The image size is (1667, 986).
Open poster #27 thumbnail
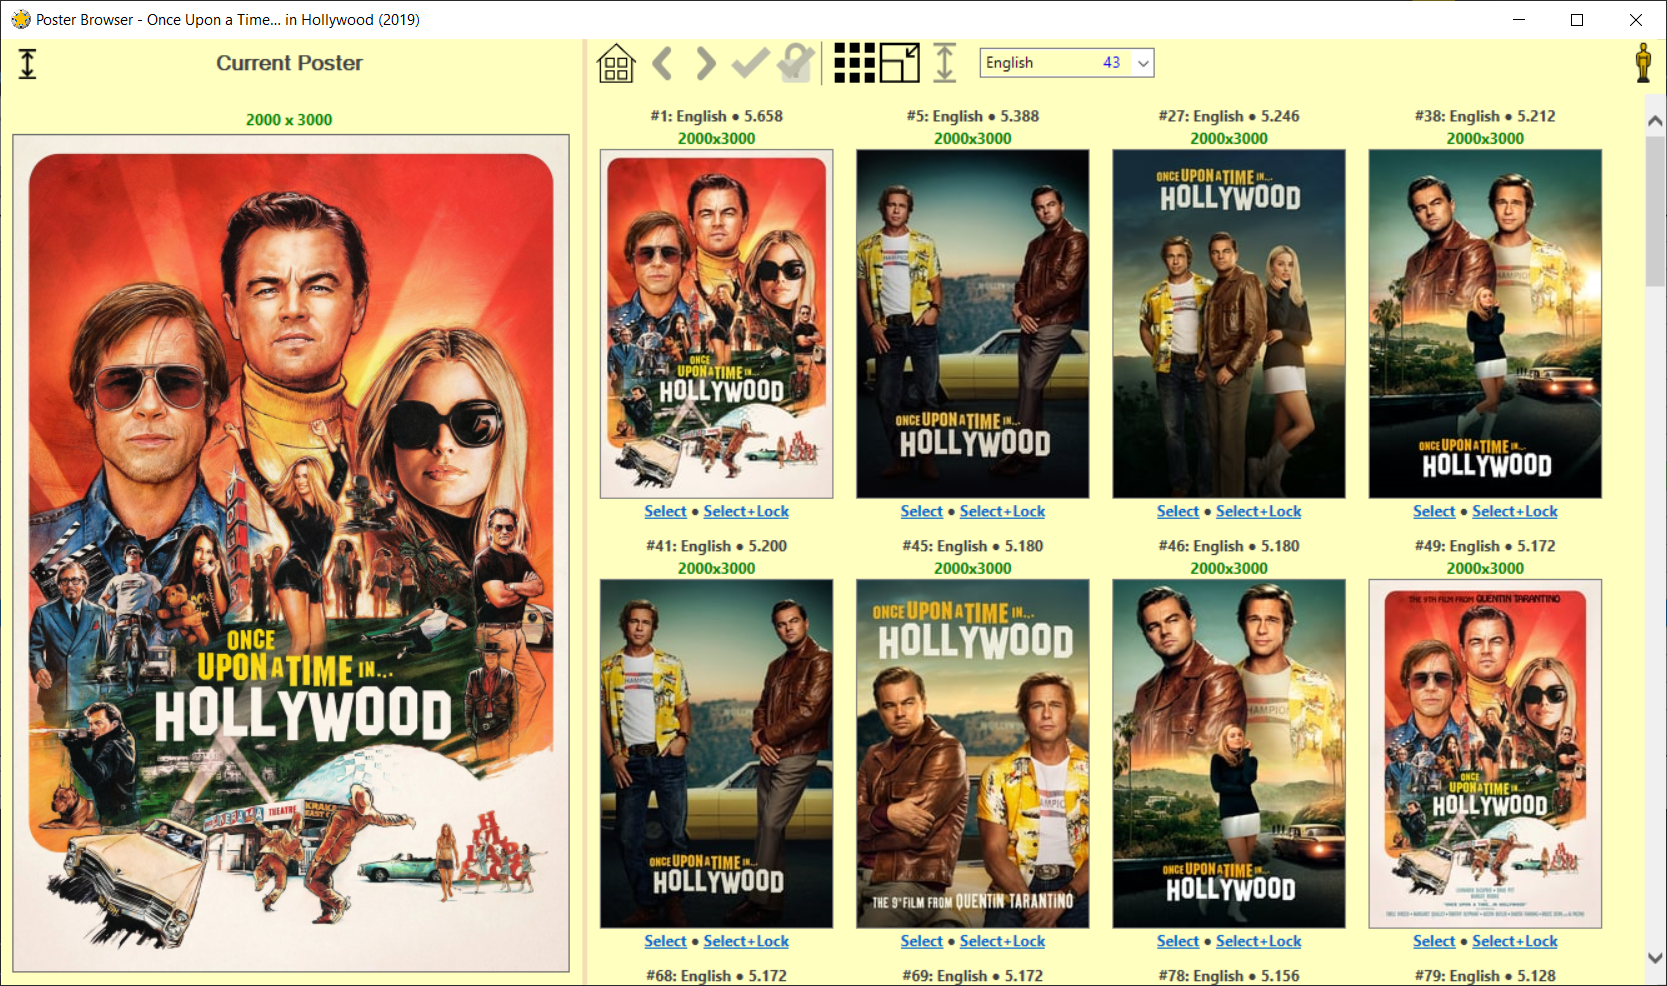1229,324
